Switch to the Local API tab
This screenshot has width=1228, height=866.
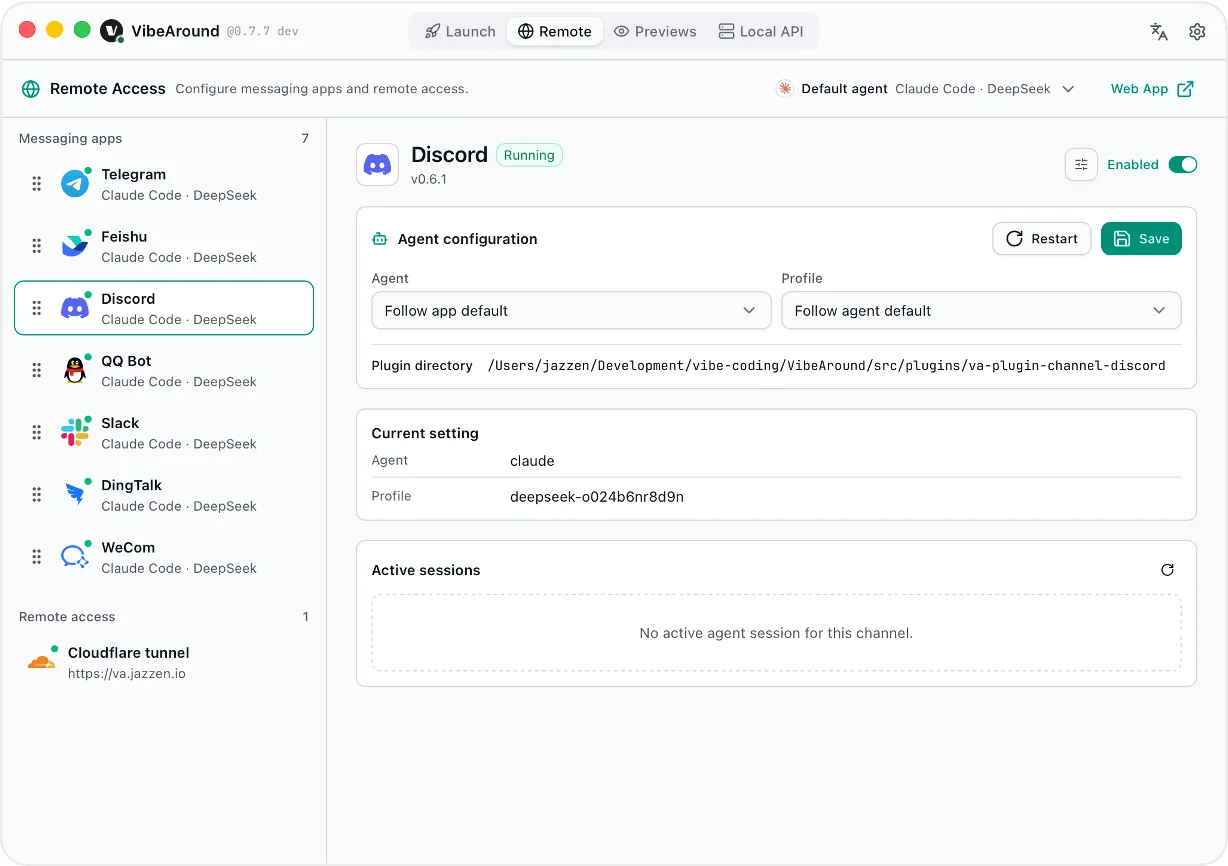point(761,31)
